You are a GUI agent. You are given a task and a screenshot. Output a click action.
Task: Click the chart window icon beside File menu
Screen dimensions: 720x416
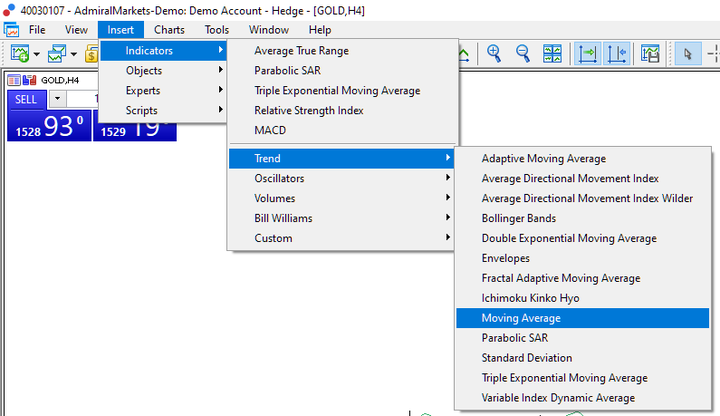click(x=11, y=30)
